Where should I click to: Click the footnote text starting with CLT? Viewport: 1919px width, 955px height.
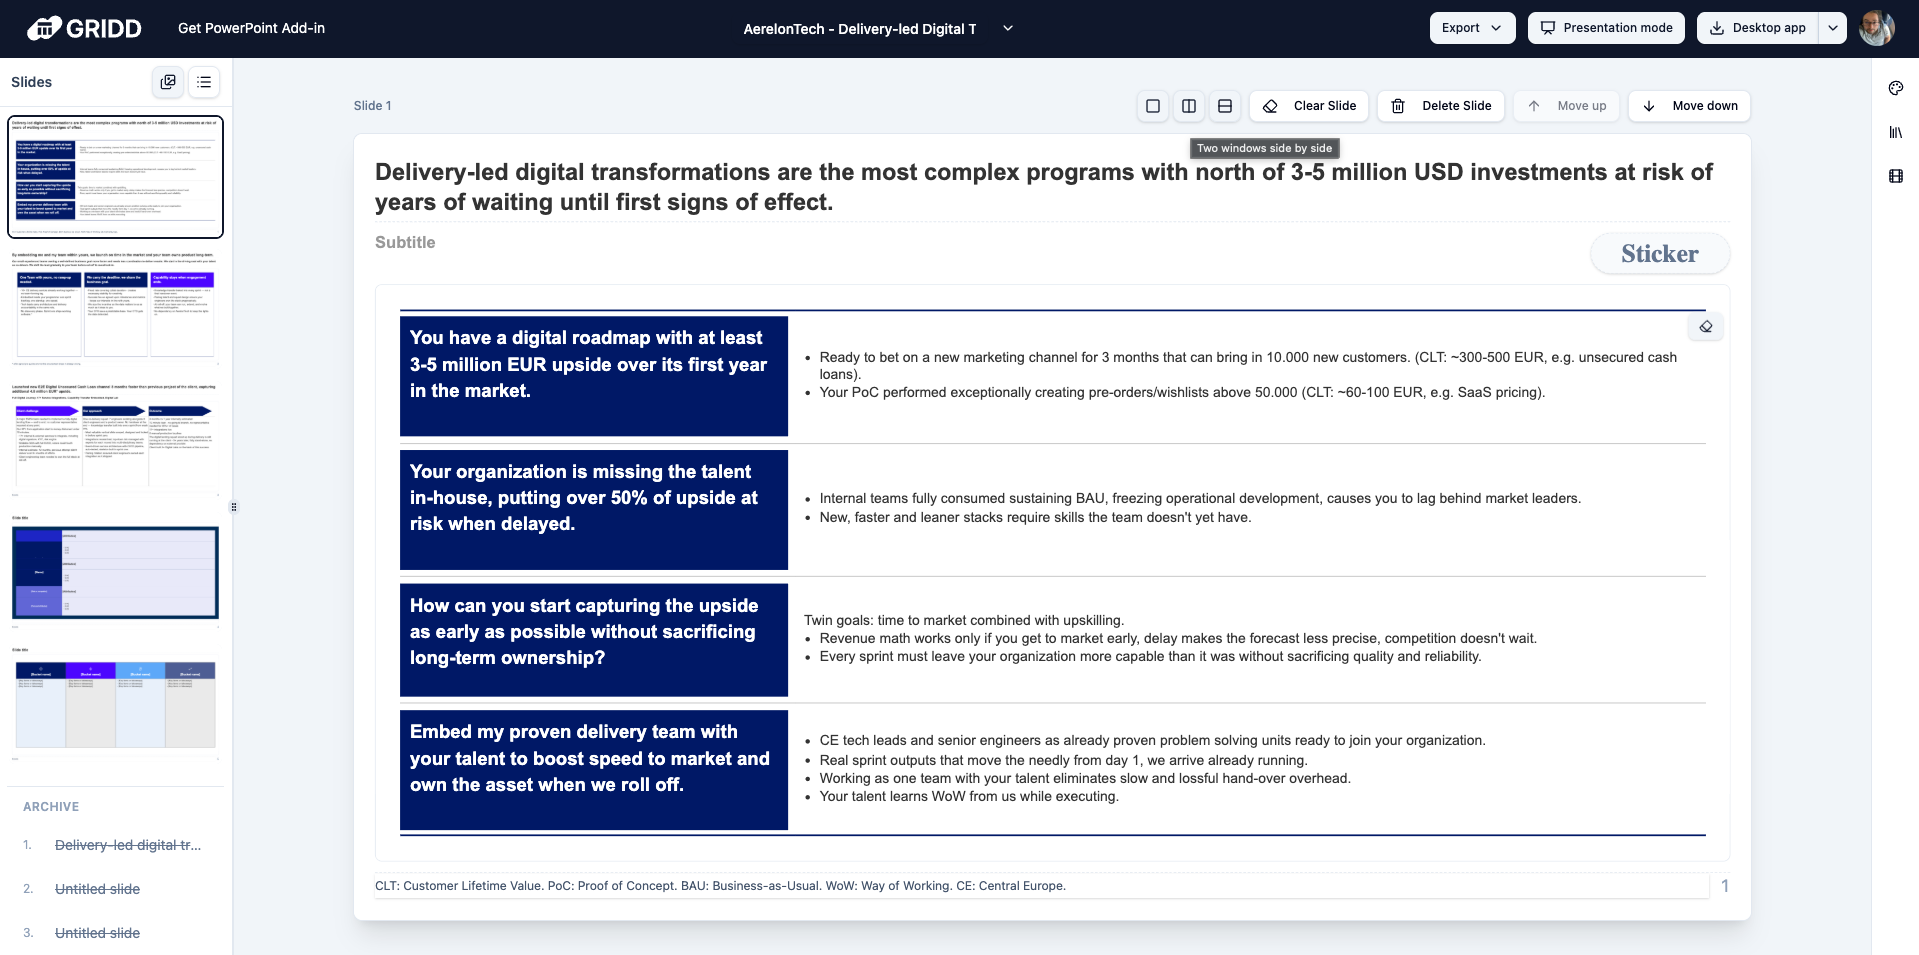pos(720,886)
